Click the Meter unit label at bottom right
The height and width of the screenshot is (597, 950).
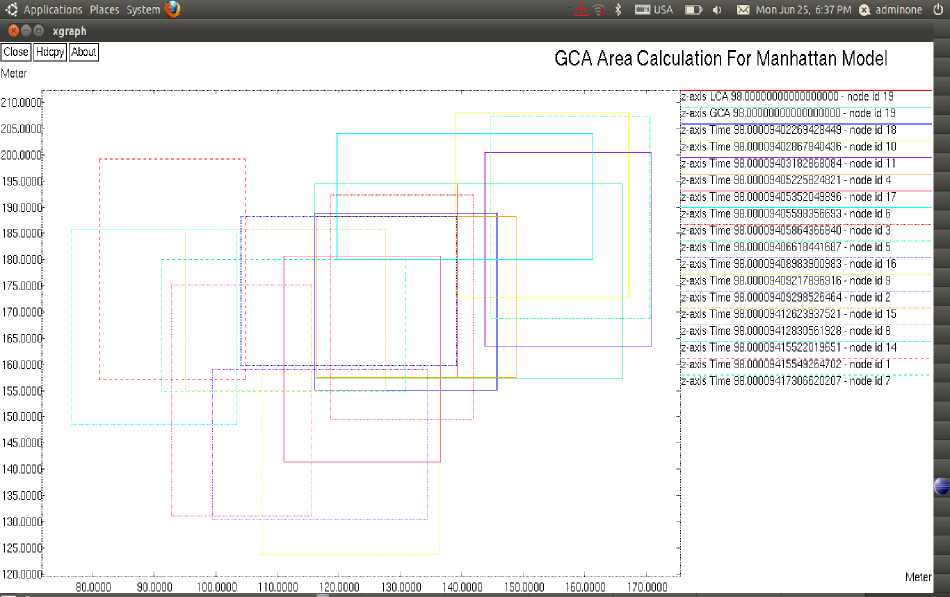tap(918, 576)
